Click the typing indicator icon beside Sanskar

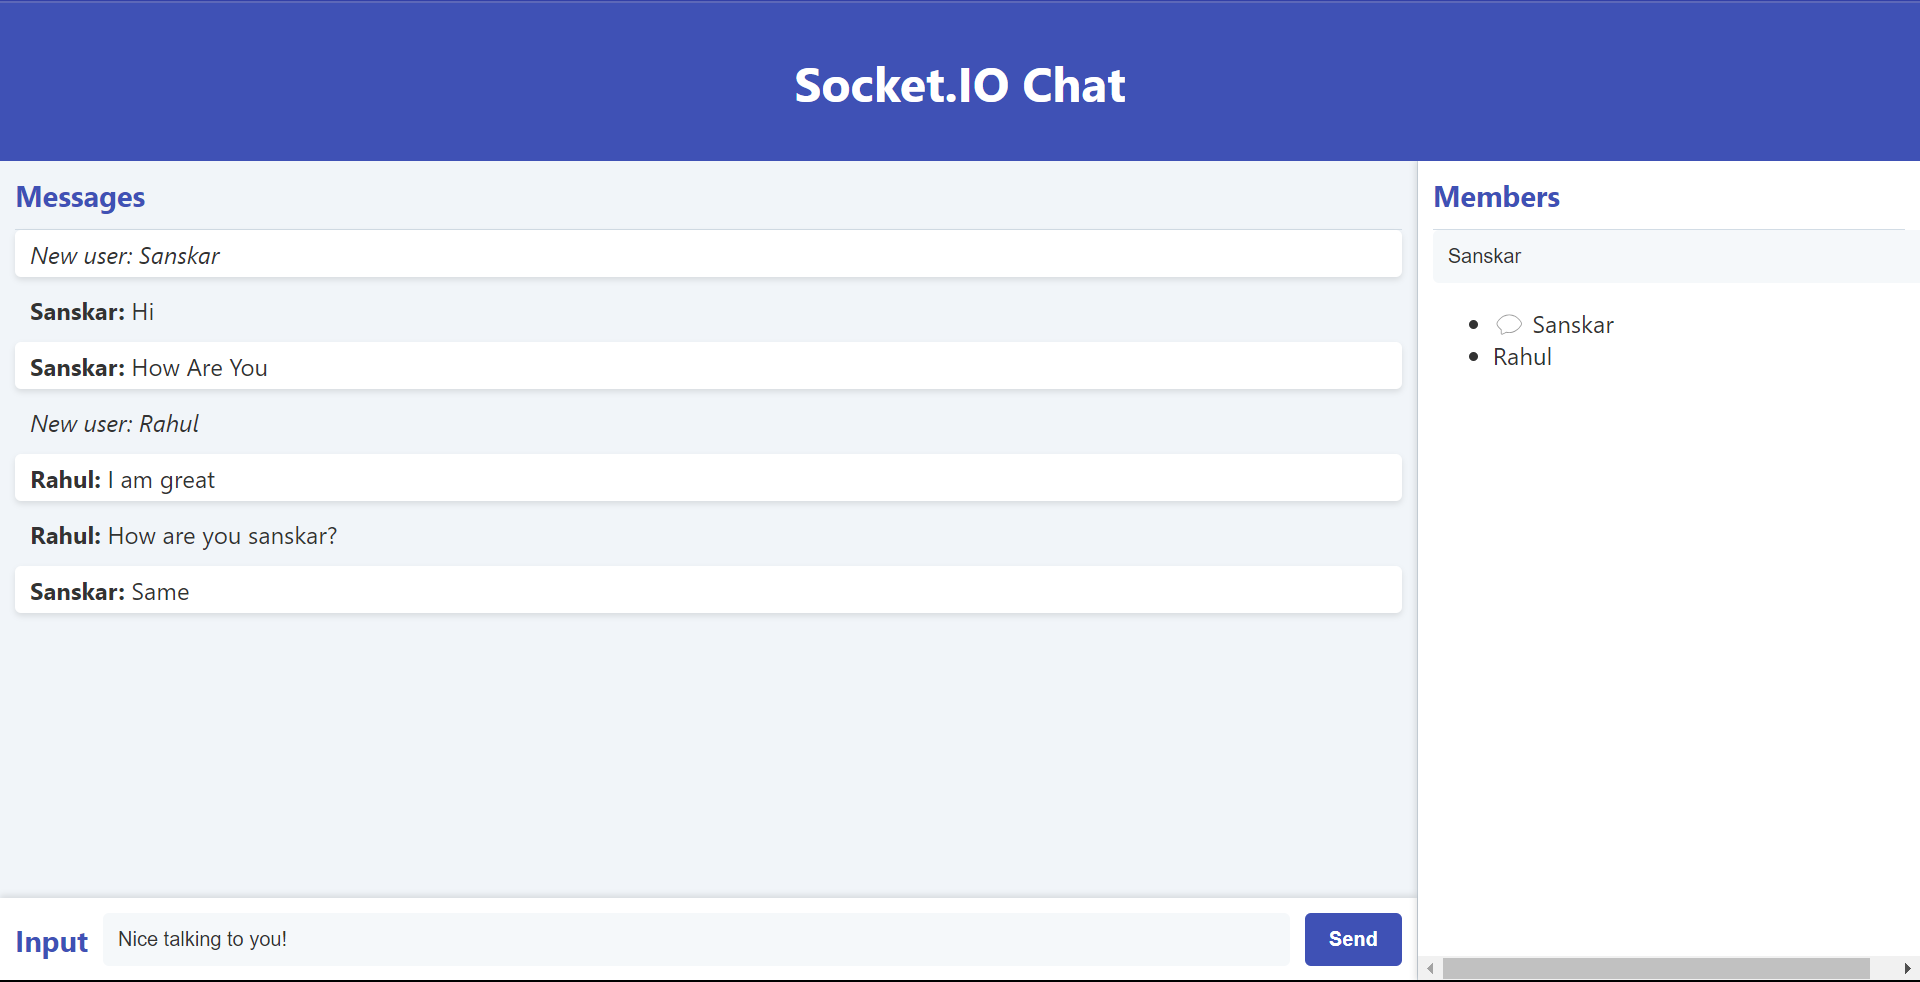[x=1509, y=324]
